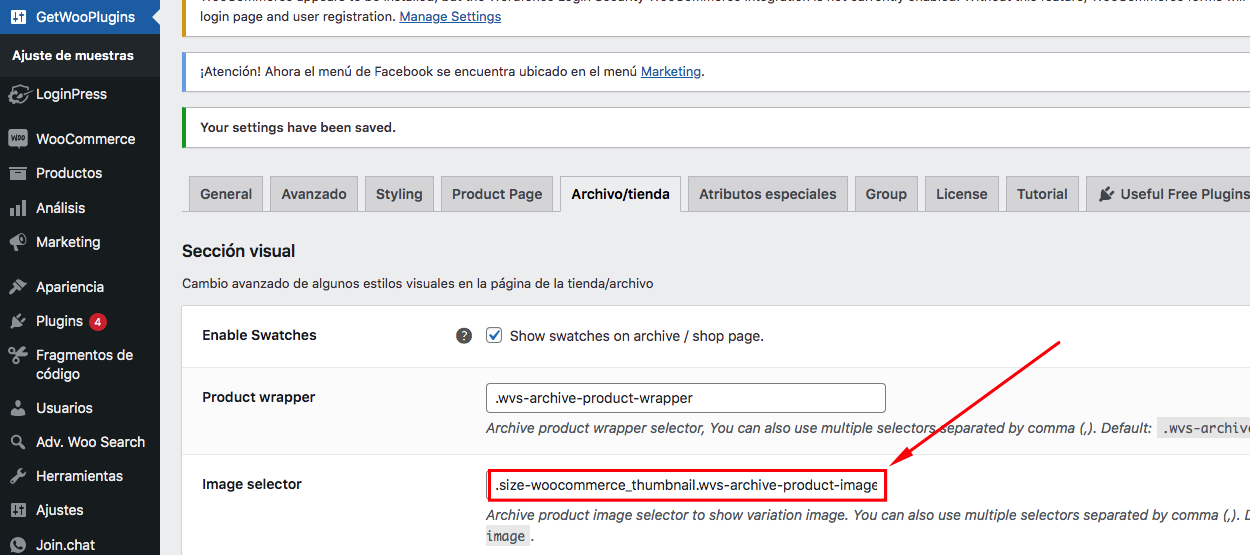1250x555 pixels.
Task: Open the General settings tab
Action: tap(226, 194)
